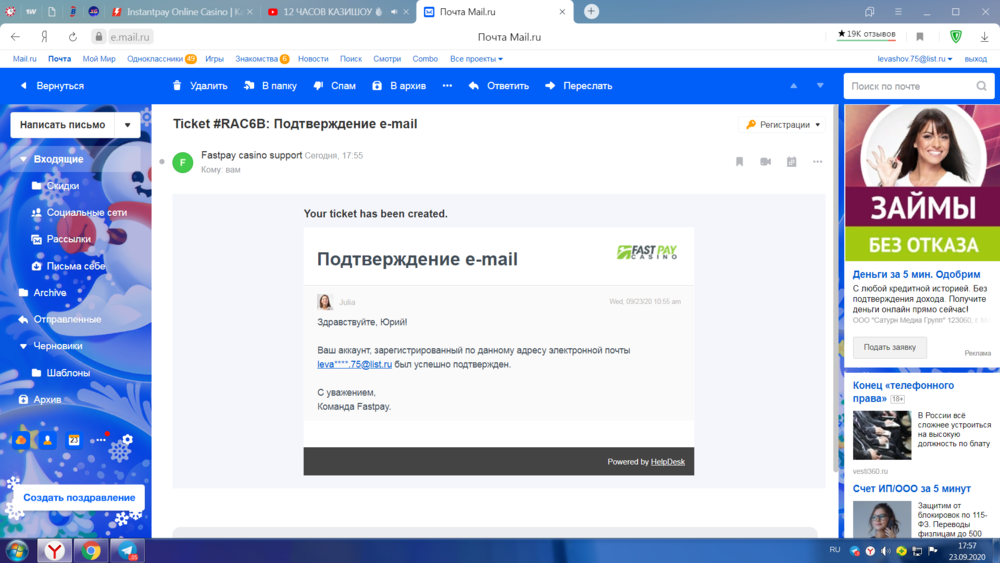
Task: Click Создать поздравление button
Action: pyautogui.click(x=79, y=497)
